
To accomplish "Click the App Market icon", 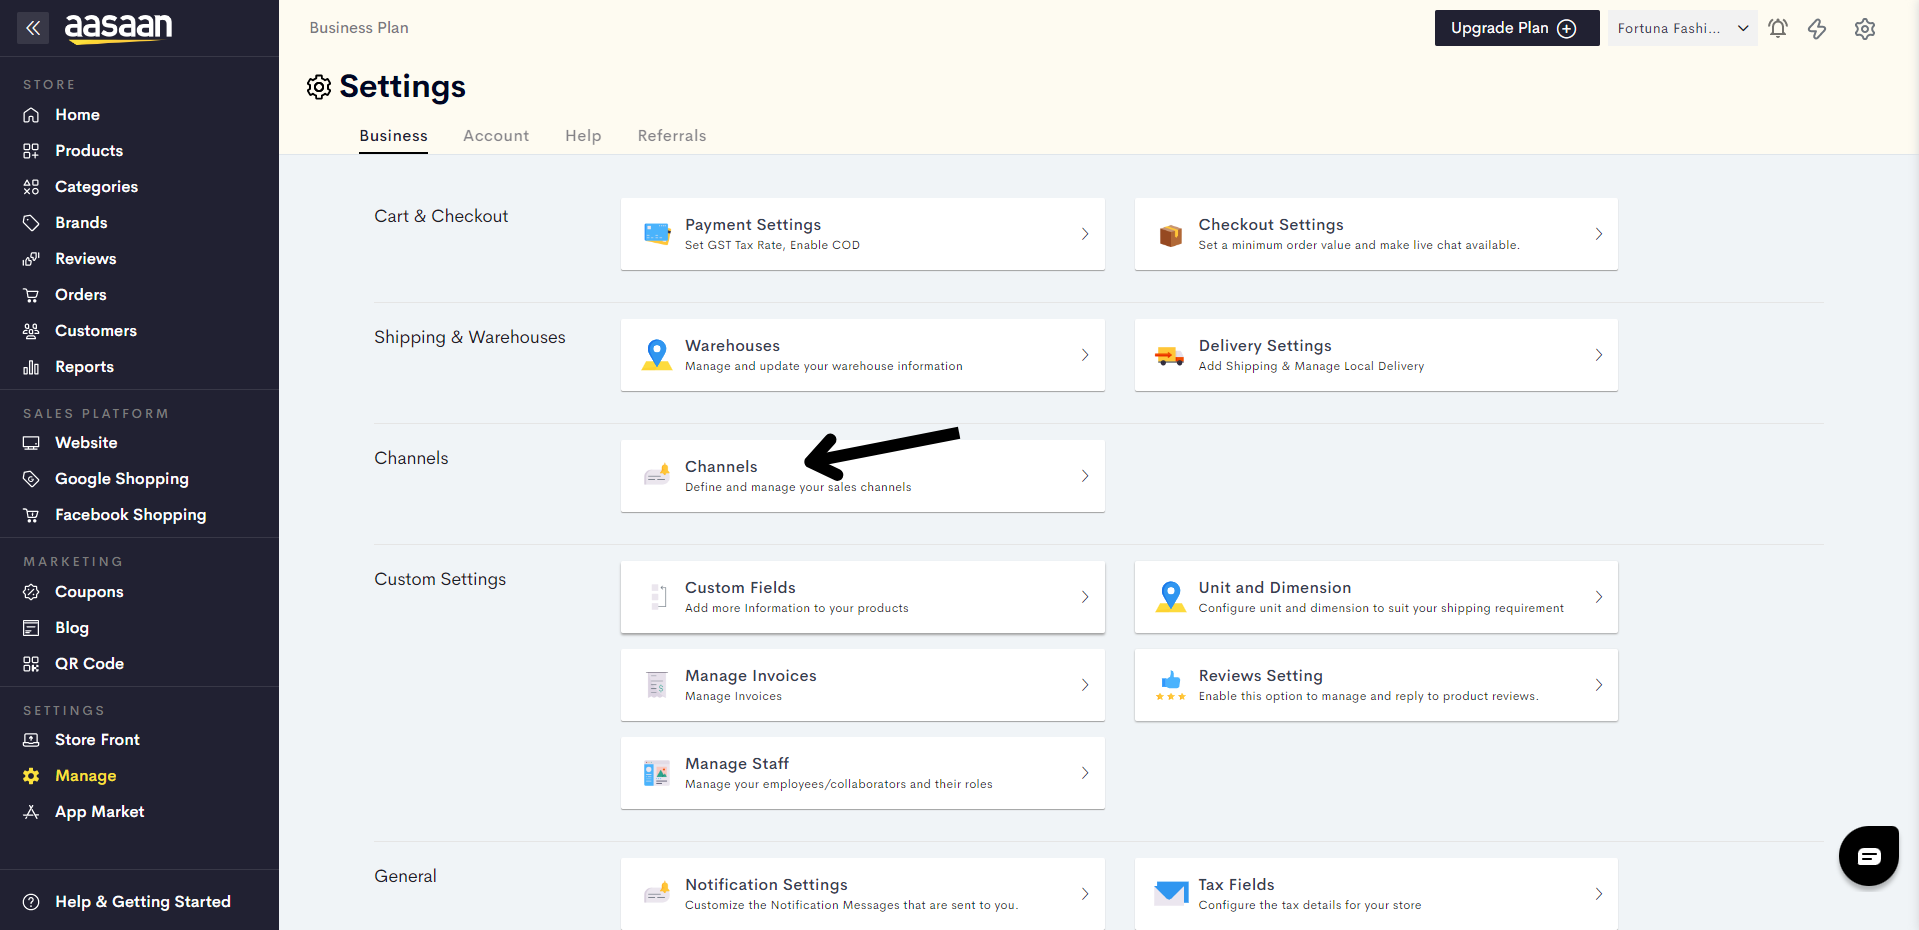I will (31, 812).
